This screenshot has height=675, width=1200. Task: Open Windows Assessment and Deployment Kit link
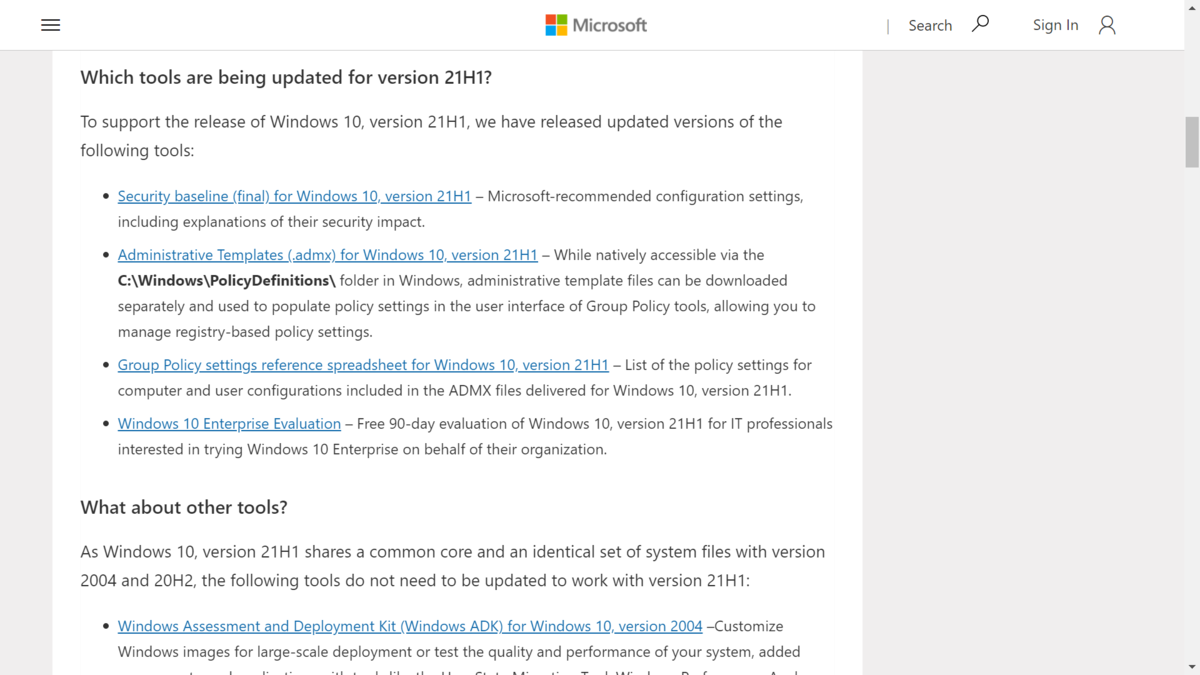(410, 626)
